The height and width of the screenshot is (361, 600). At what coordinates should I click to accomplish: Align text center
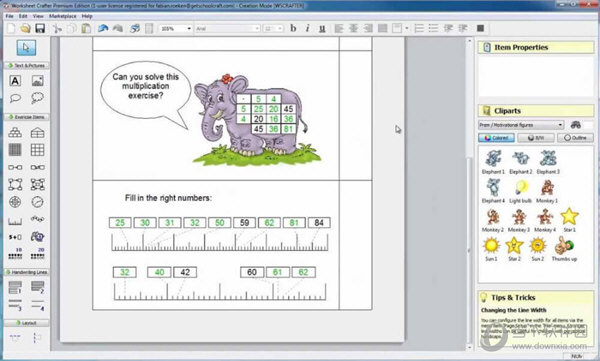[x=353, y=28]
